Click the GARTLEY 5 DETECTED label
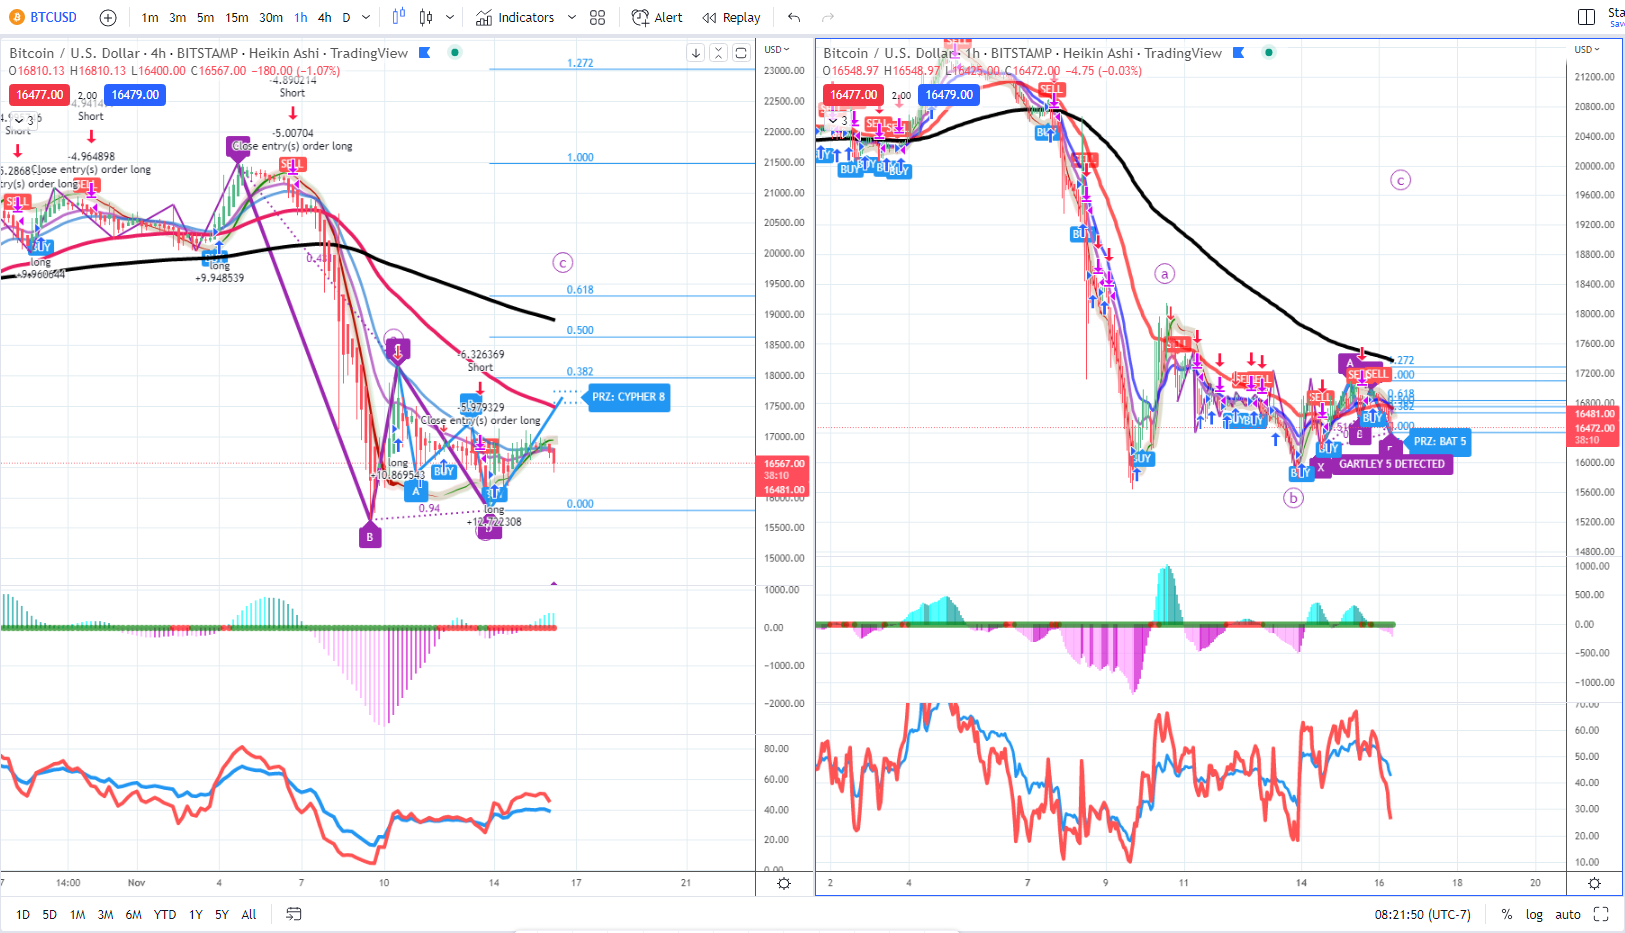1625x933 pixels. coord(1391,464)
